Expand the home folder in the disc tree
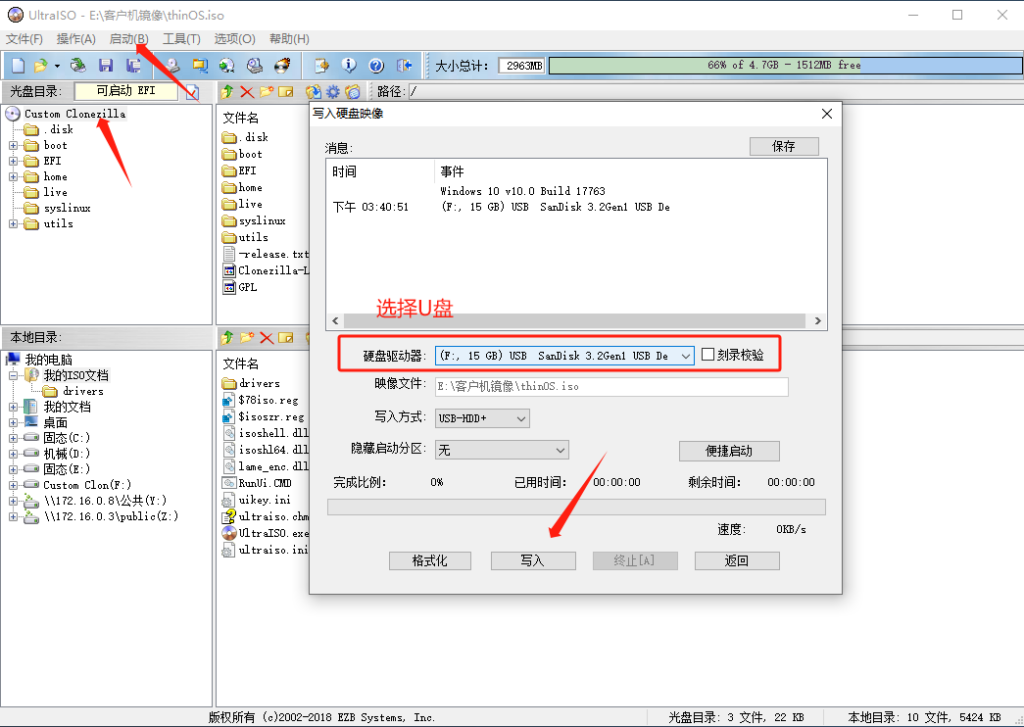The width and height of the screenshot is (1024, 727). coord(13,176)
